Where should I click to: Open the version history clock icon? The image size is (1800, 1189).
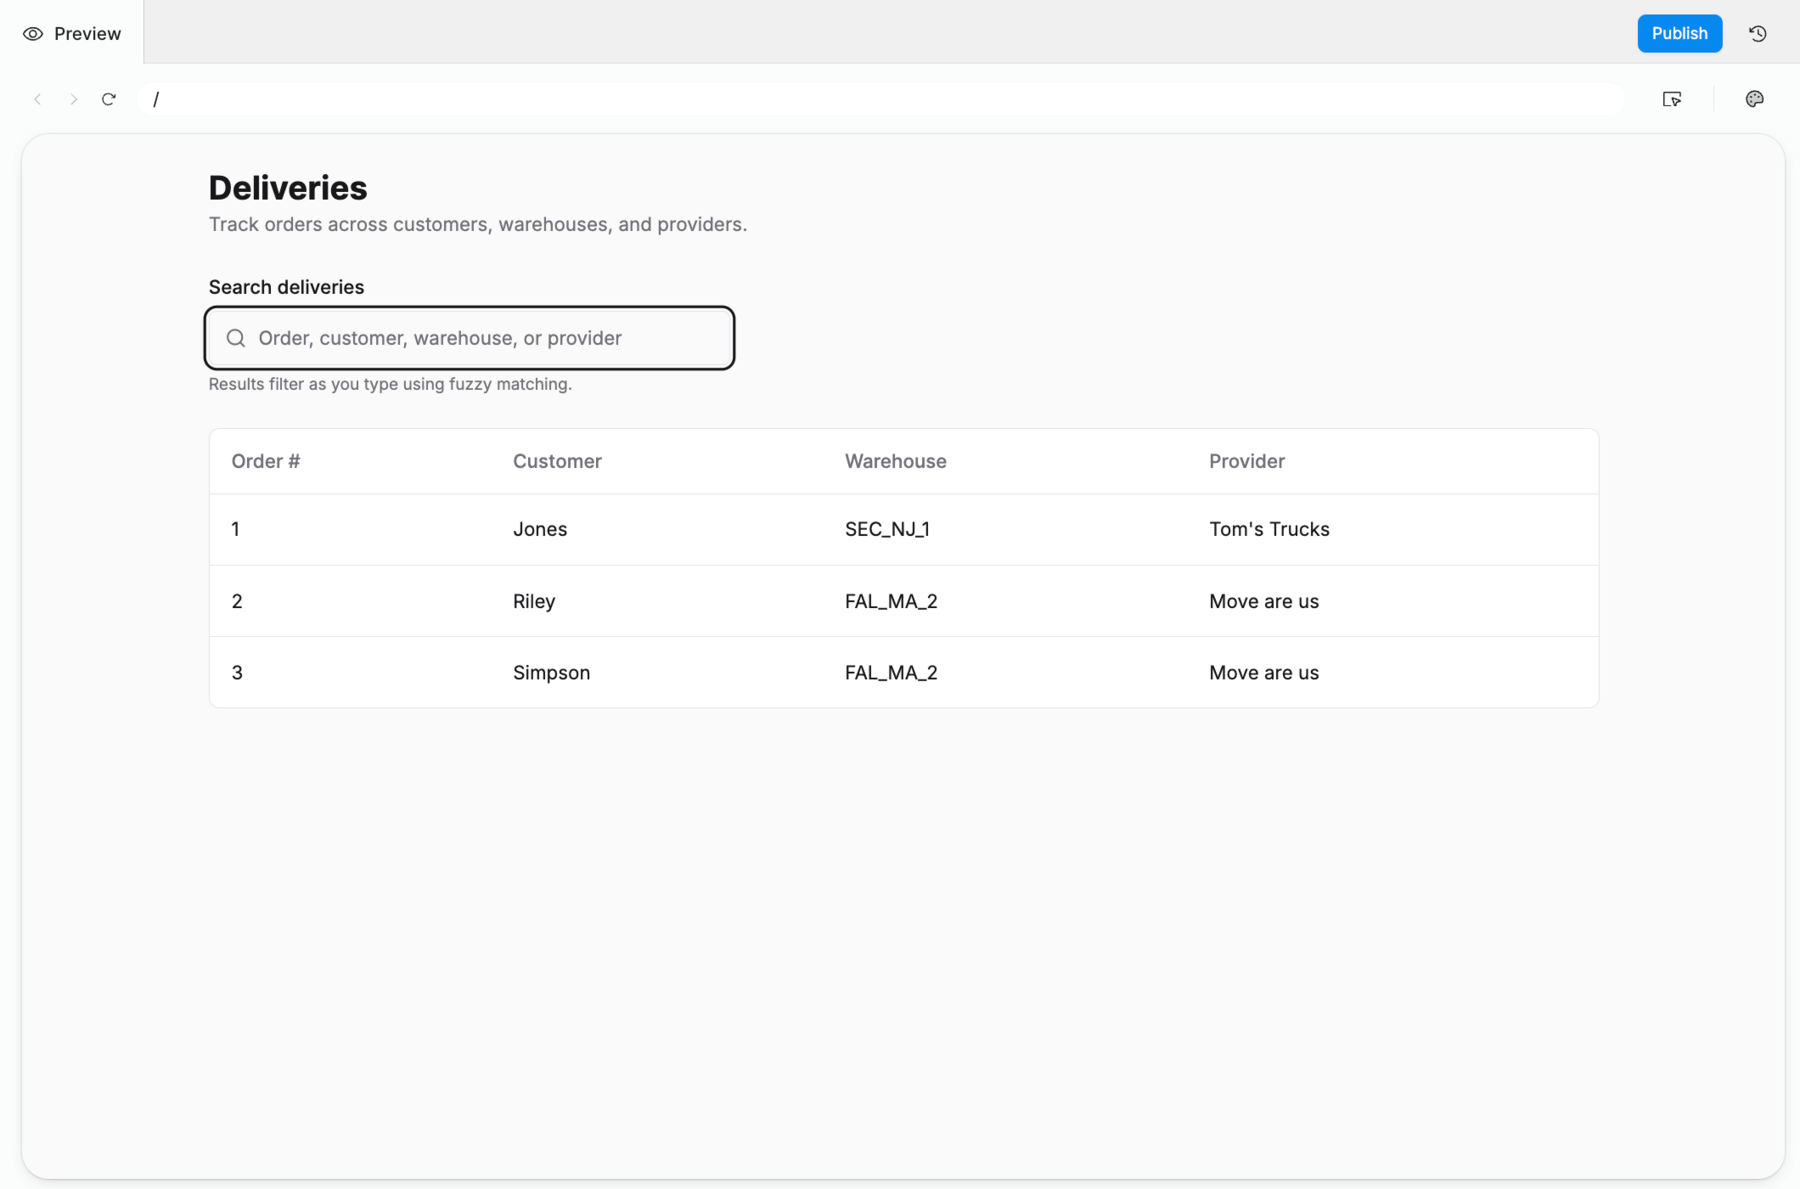pyautogui.click(x=1757, y=33)
